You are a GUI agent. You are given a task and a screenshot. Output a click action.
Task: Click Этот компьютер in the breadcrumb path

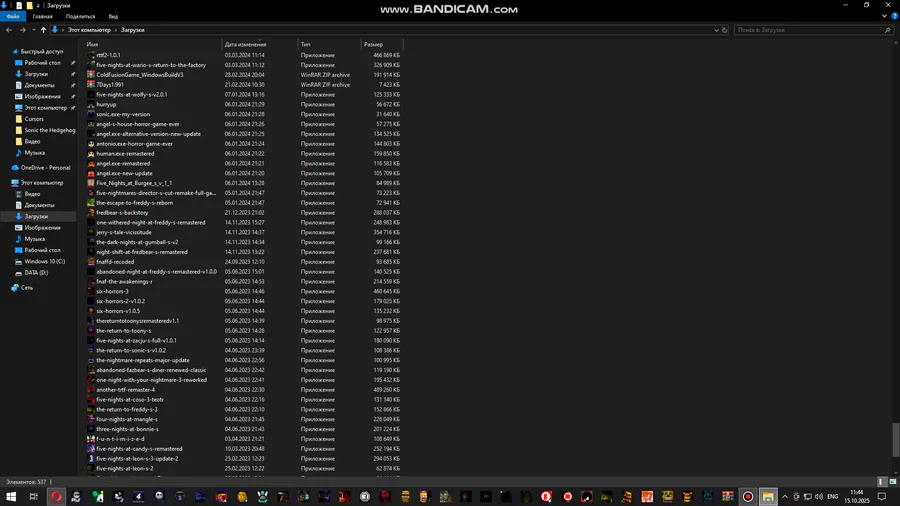89,30
